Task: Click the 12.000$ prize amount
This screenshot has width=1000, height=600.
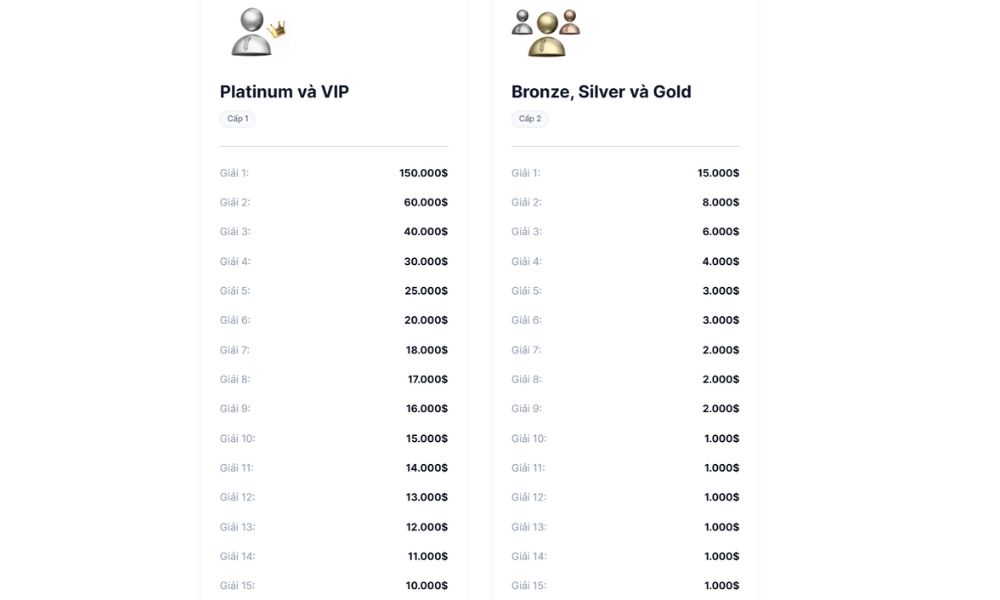Action: [x=427, y=527]
